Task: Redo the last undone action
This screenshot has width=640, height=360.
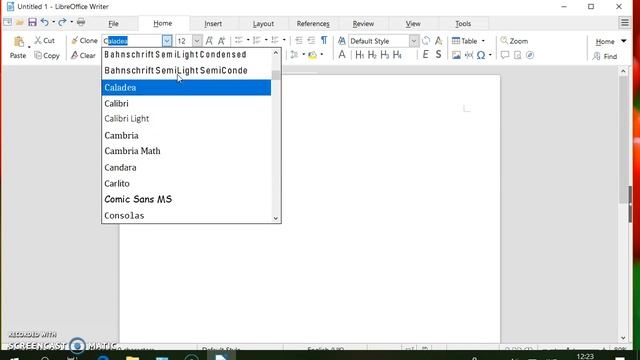Action: 62,22
